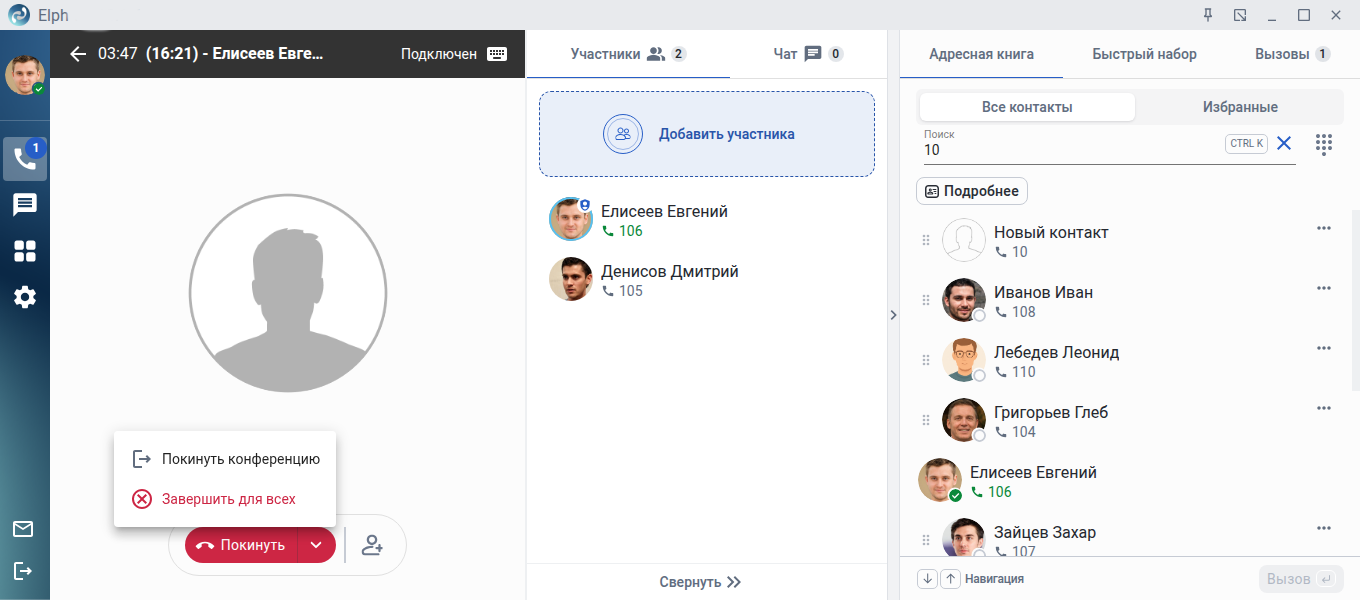Click the Добавить участника button

click(x=707, y=134)
